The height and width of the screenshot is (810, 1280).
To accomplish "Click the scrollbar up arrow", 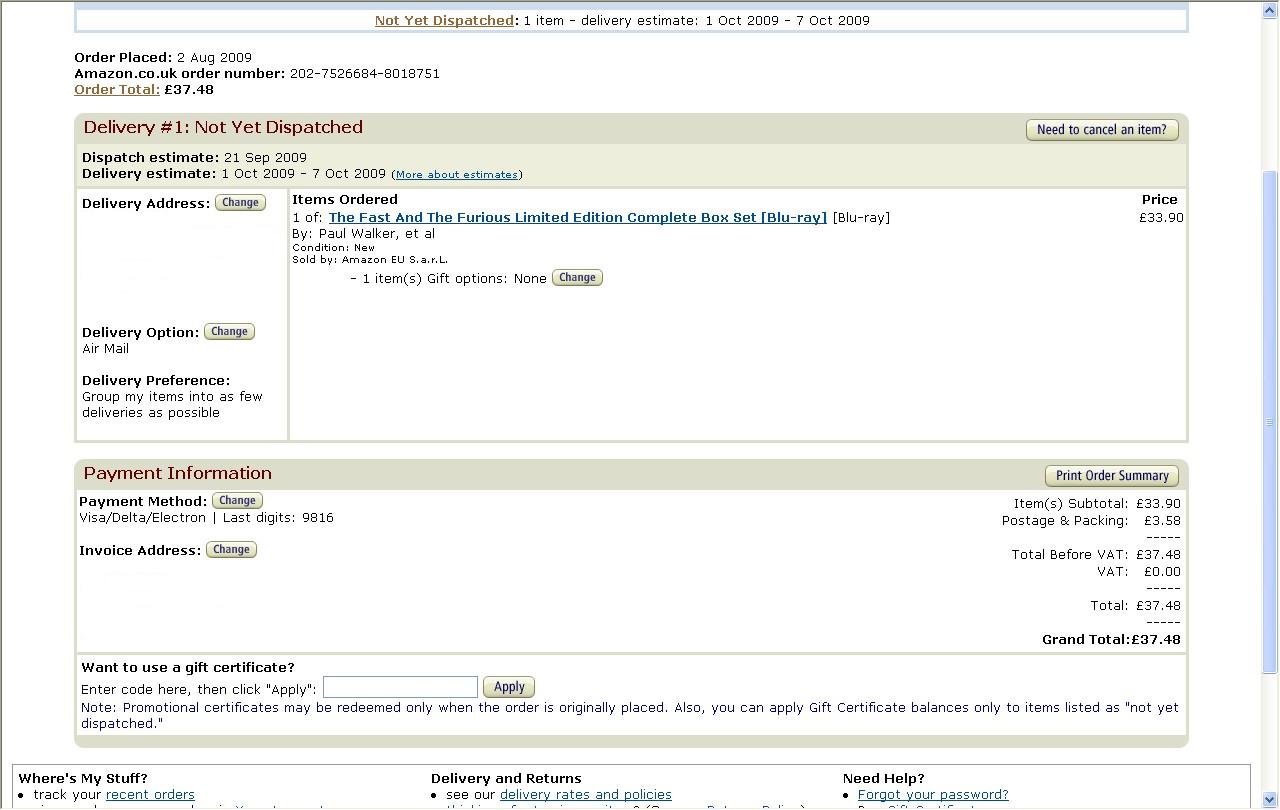I will [1270, 9].
